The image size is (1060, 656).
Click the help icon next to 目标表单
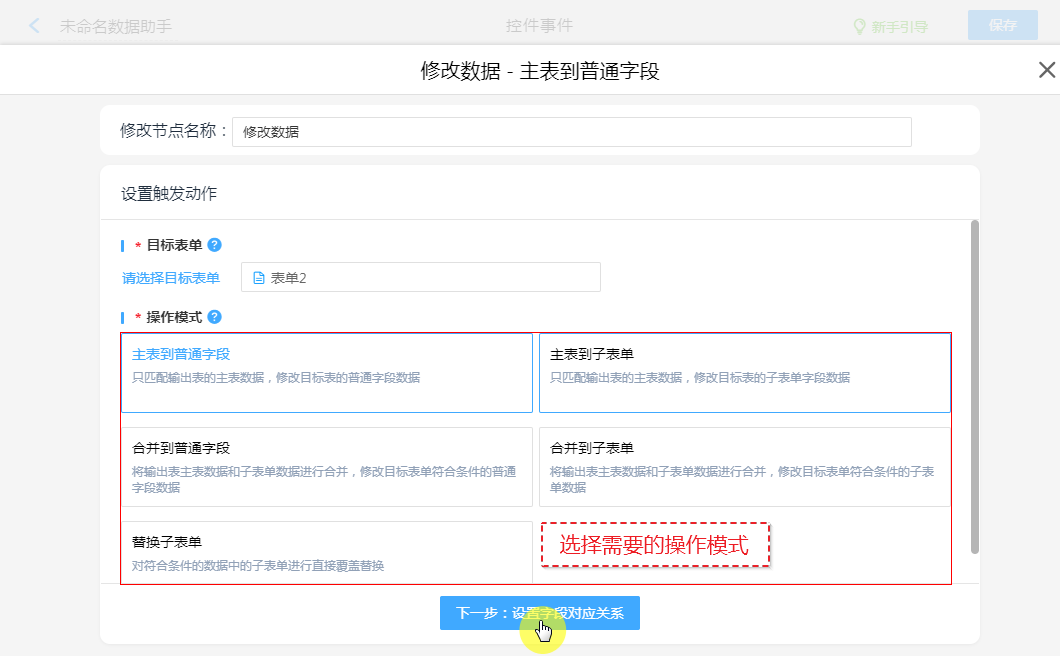(214, 245)
